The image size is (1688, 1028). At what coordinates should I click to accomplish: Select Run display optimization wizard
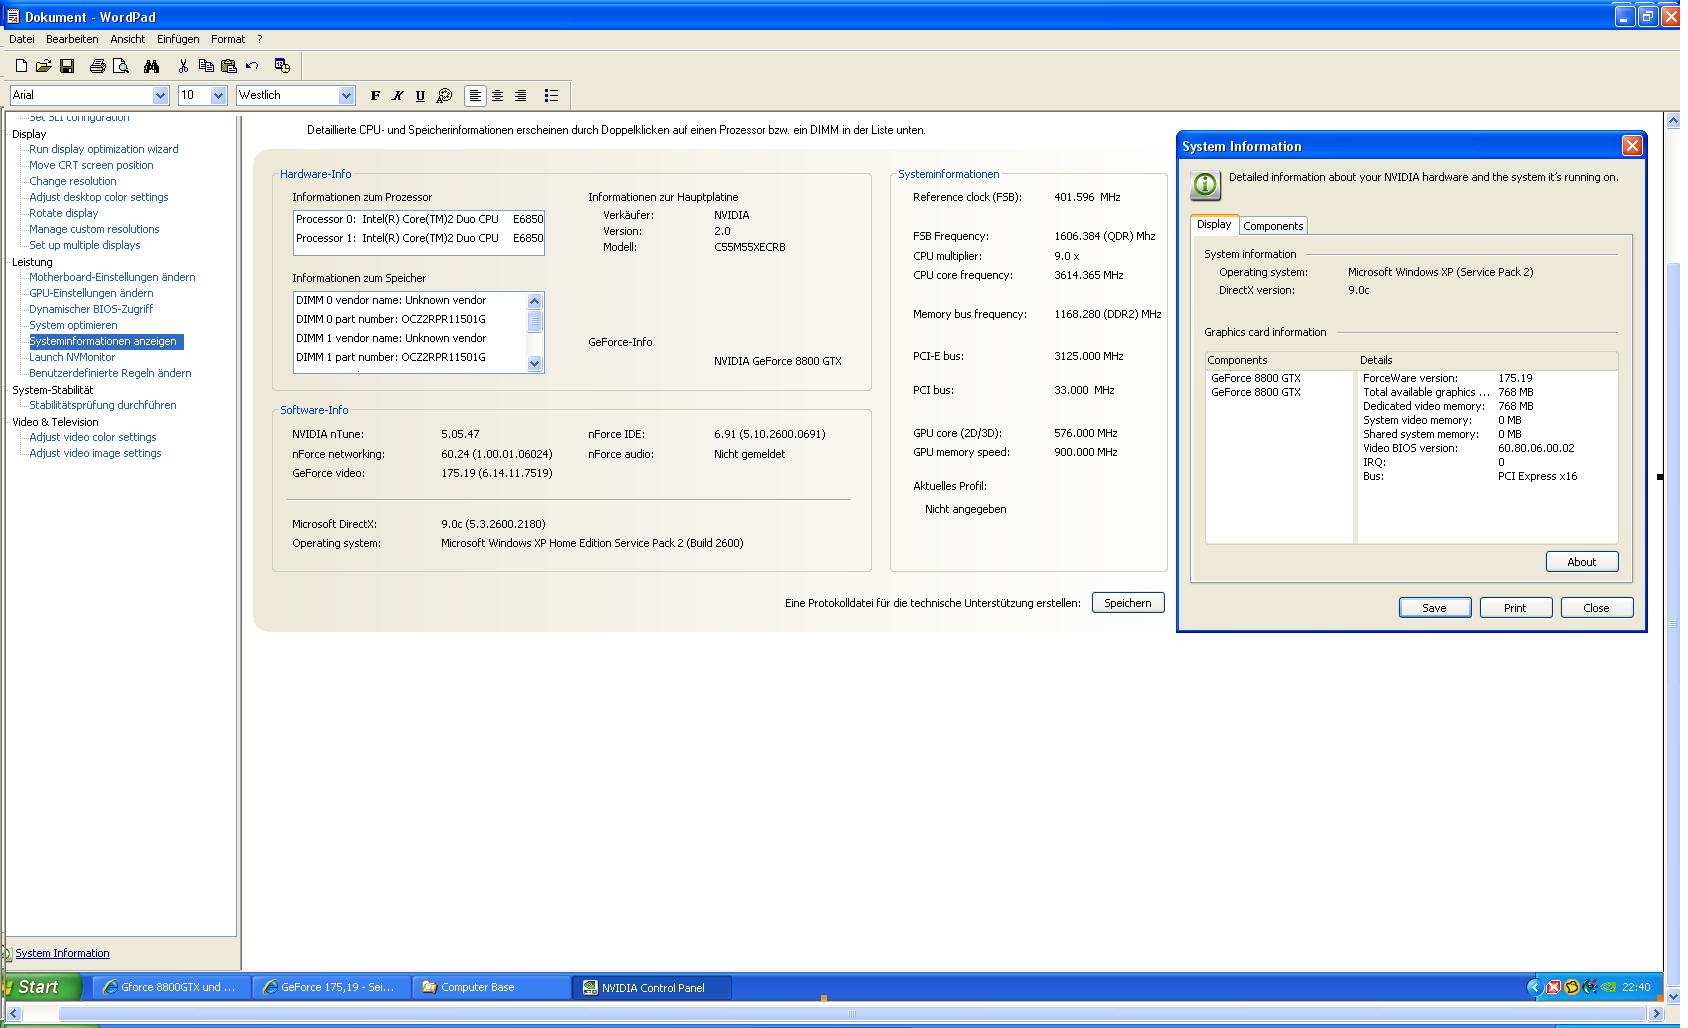104,149
